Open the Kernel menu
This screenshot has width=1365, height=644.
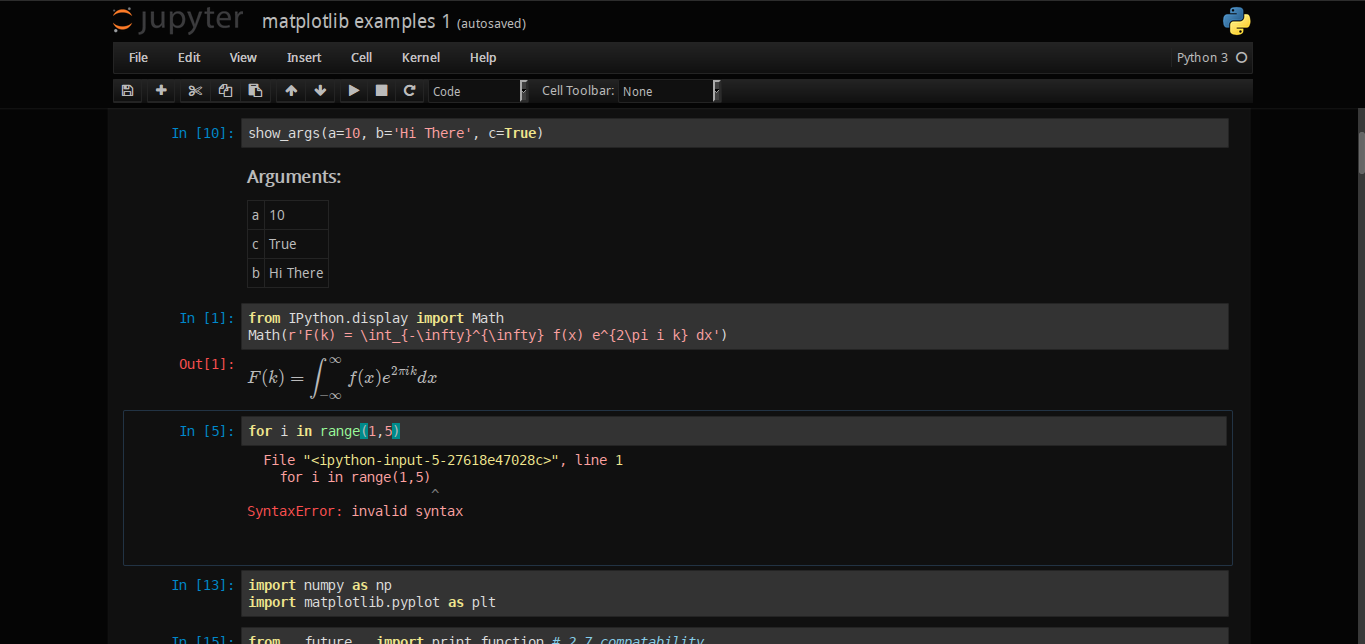[420, 57]
